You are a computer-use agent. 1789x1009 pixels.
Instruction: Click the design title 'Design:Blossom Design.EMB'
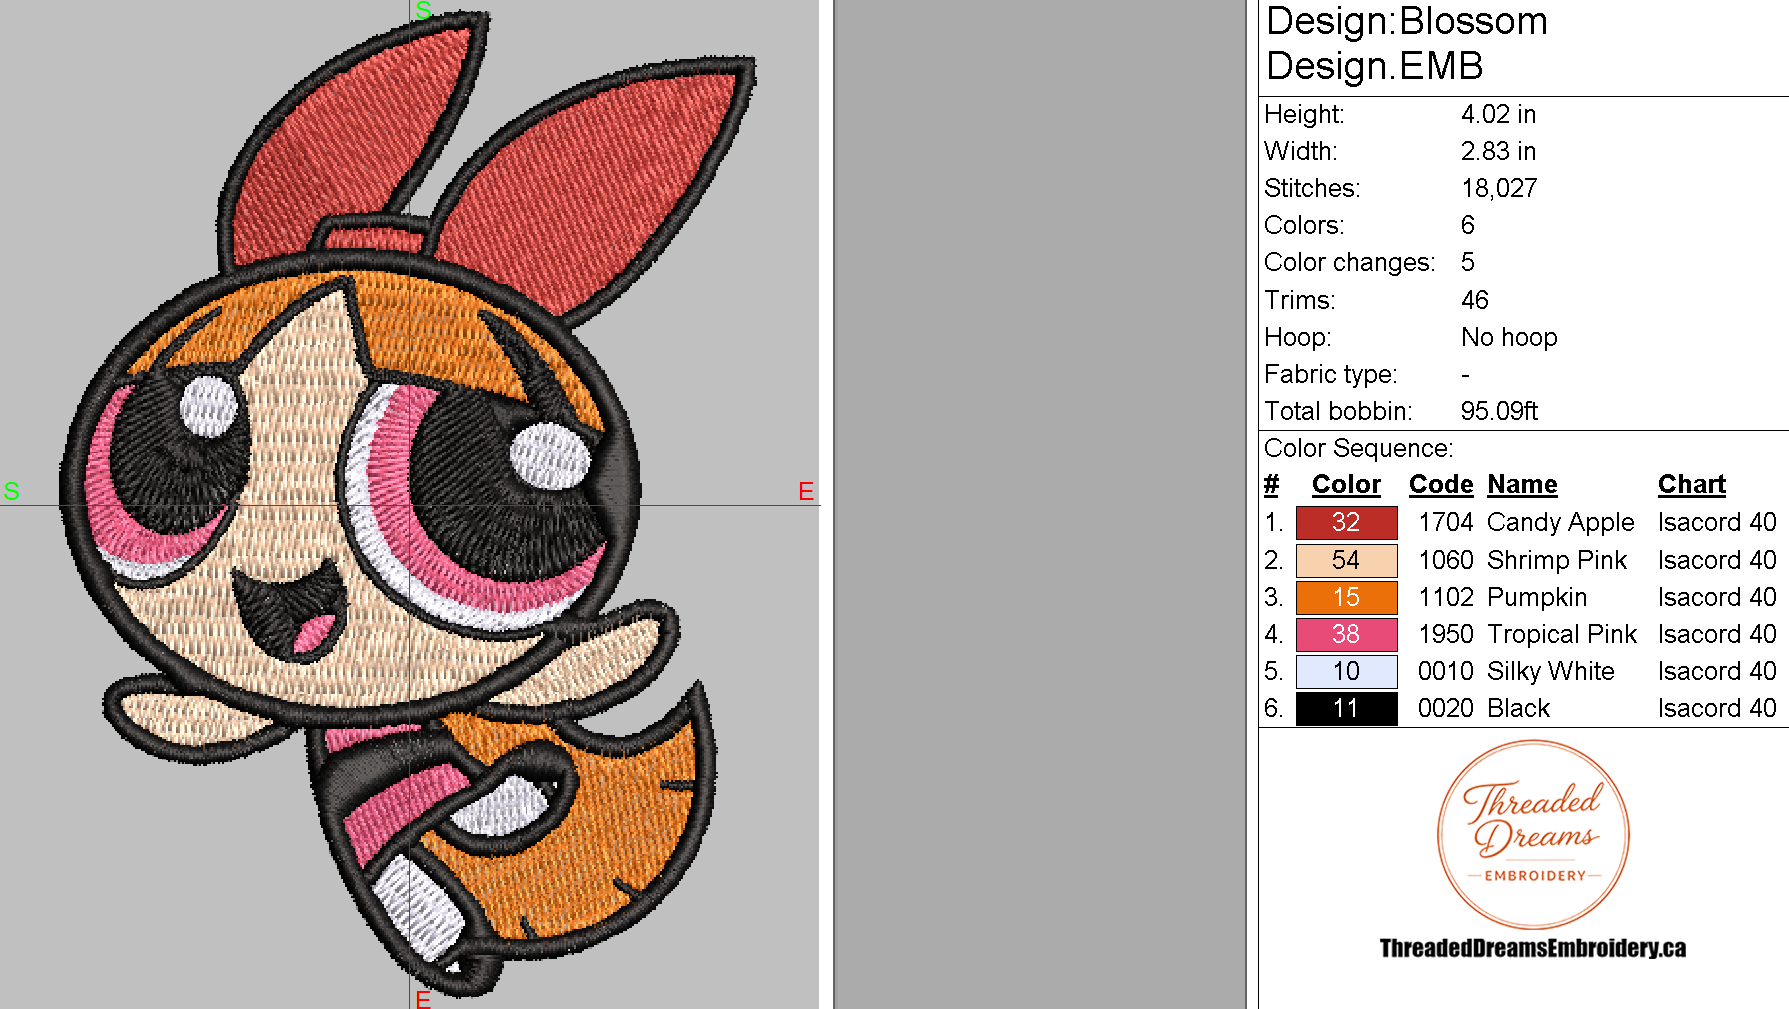[1406, 43]
